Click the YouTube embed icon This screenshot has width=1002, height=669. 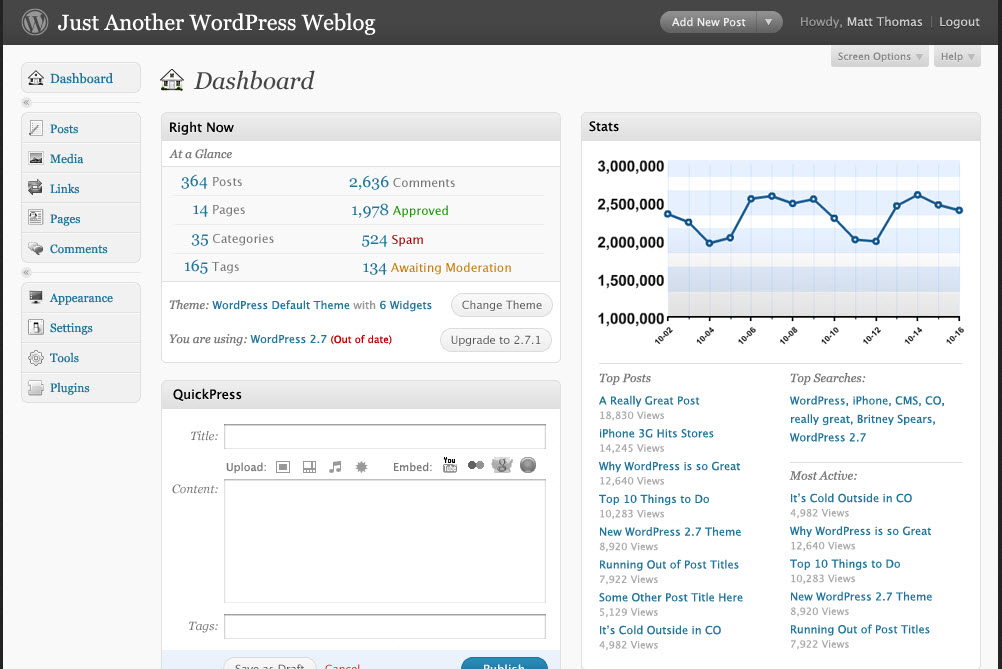(450, 465)
